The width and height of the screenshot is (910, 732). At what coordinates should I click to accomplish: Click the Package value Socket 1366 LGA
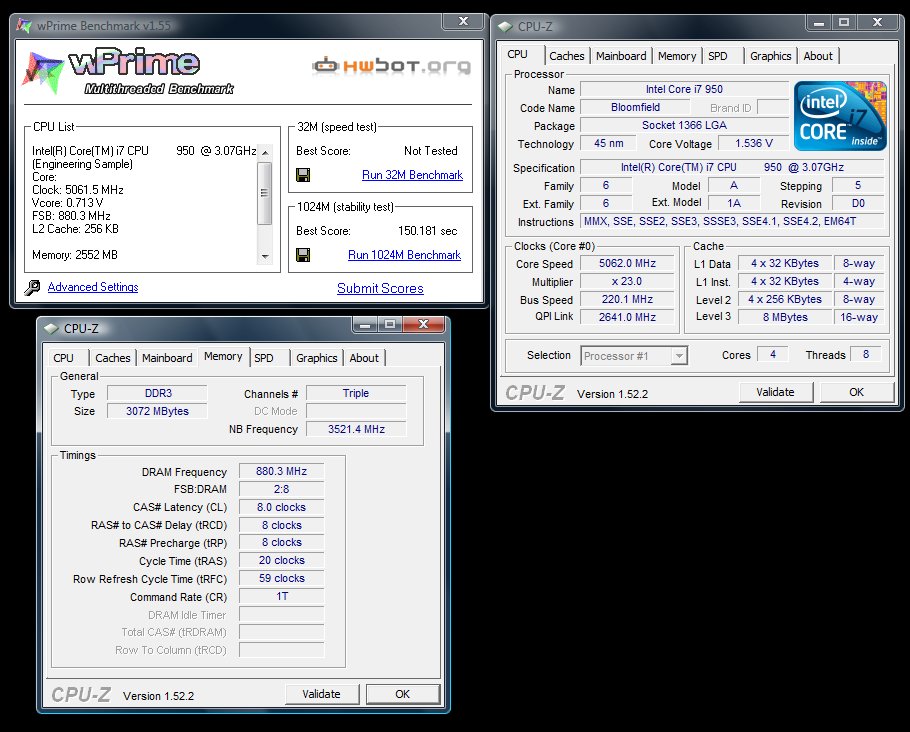click(684, 125)
